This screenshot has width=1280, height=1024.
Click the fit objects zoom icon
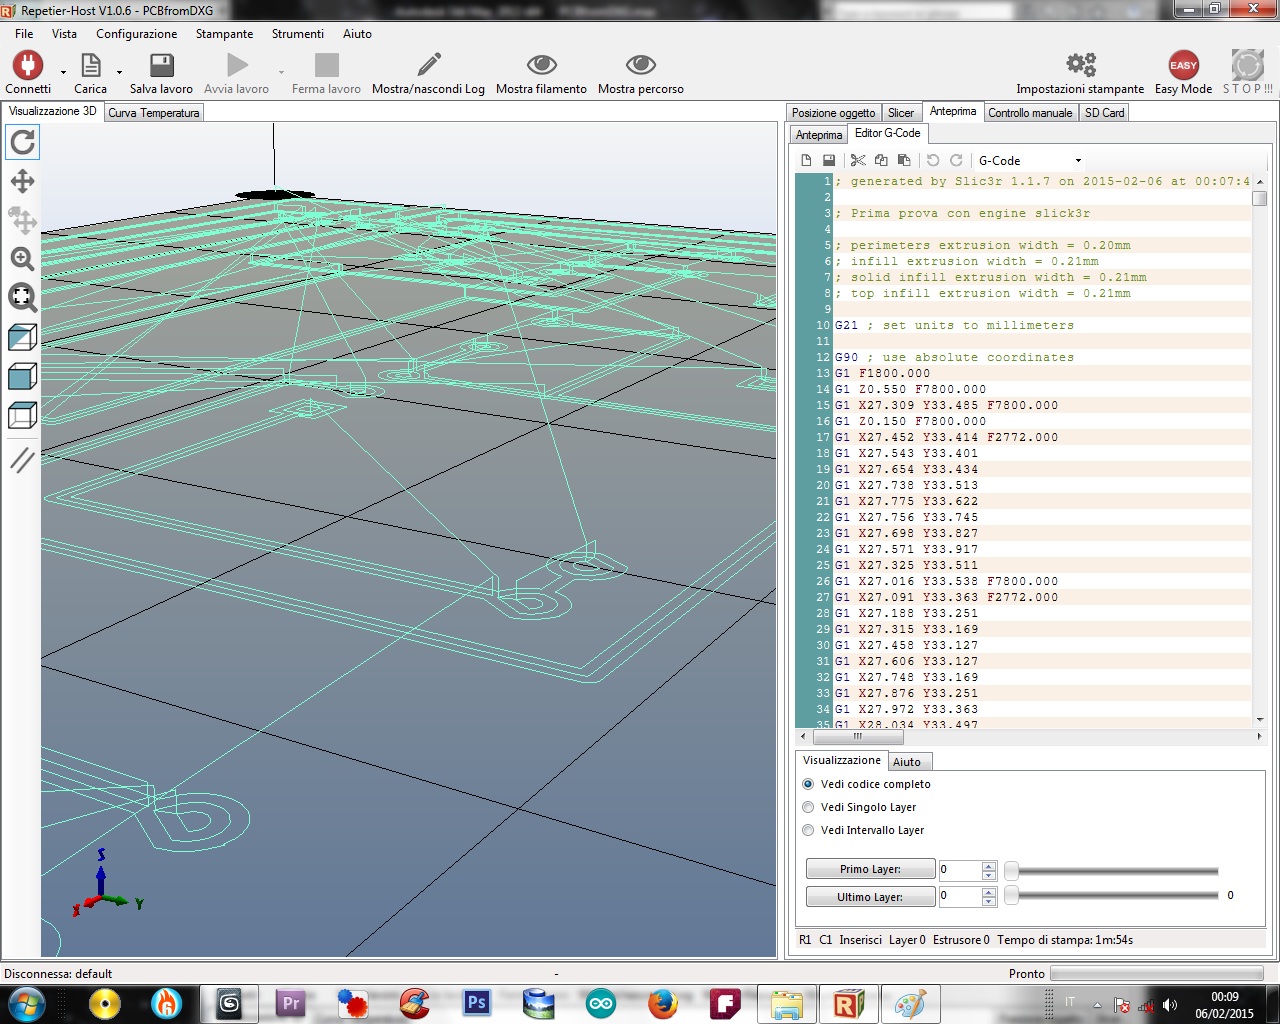click(22, 298)
